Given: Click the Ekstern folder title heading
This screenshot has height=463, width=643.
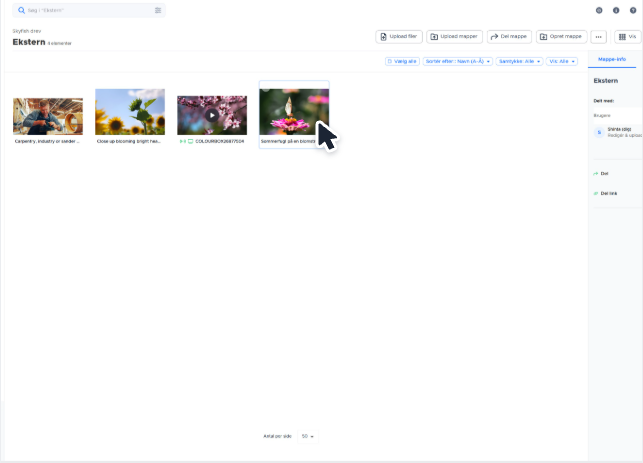Looking at the screenshot, I should [29, 42].
